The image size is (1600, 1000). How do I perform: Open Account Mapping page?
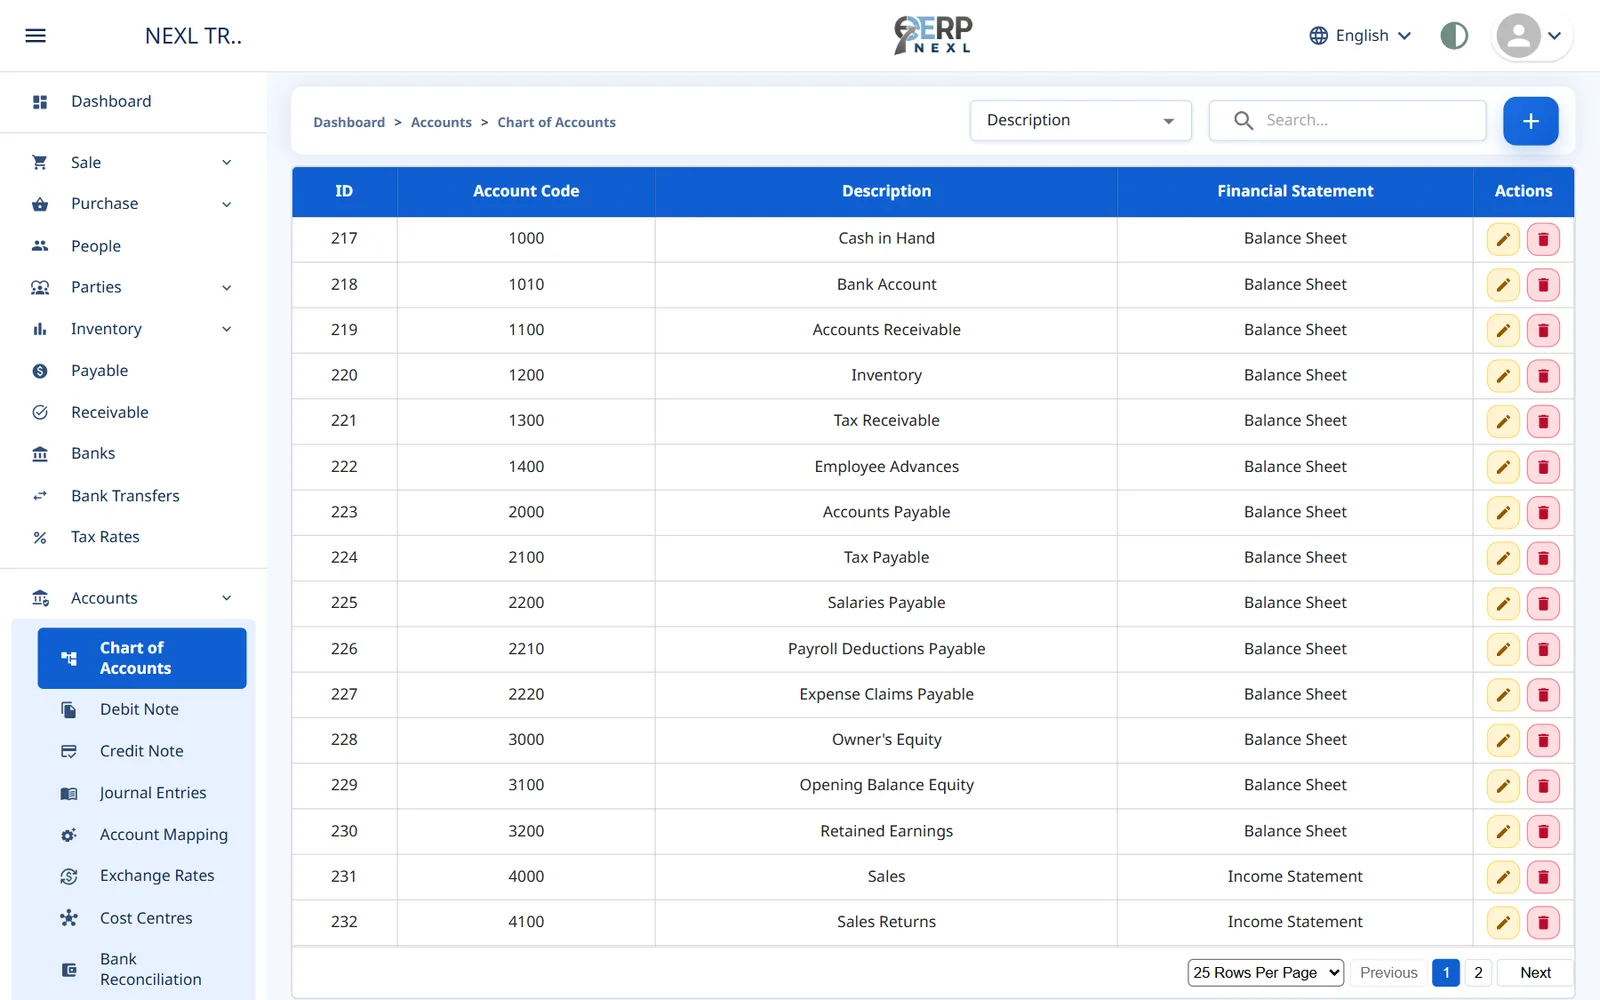click(x=142, y=834)
